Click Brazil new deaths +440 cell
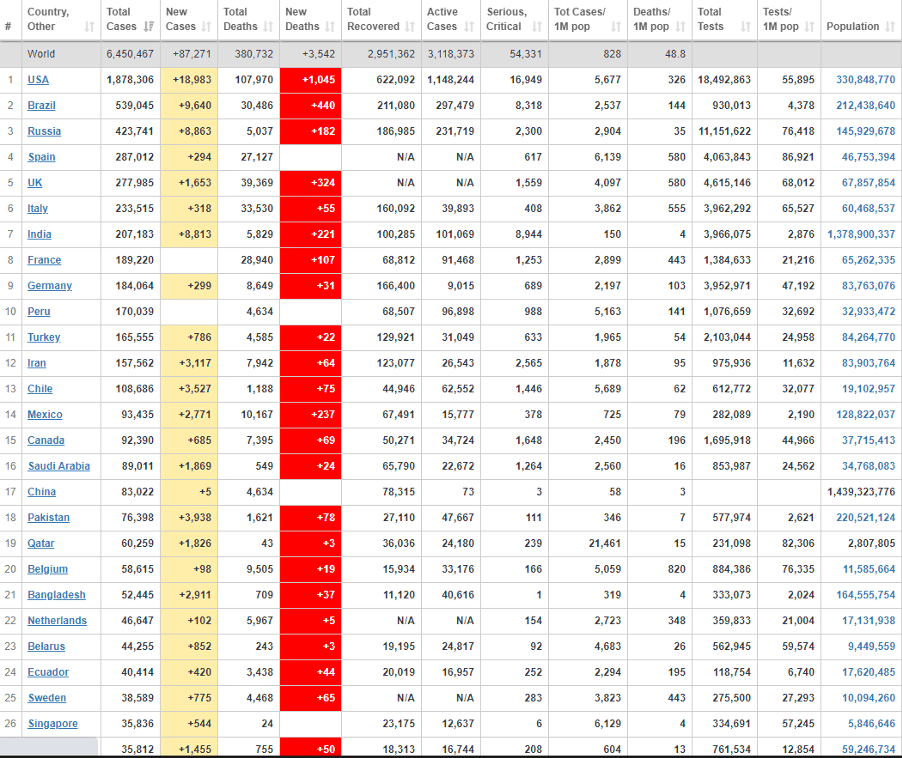The width and height of the screenshot is (902, 758). pyautogui.click(x=311, y=106)
